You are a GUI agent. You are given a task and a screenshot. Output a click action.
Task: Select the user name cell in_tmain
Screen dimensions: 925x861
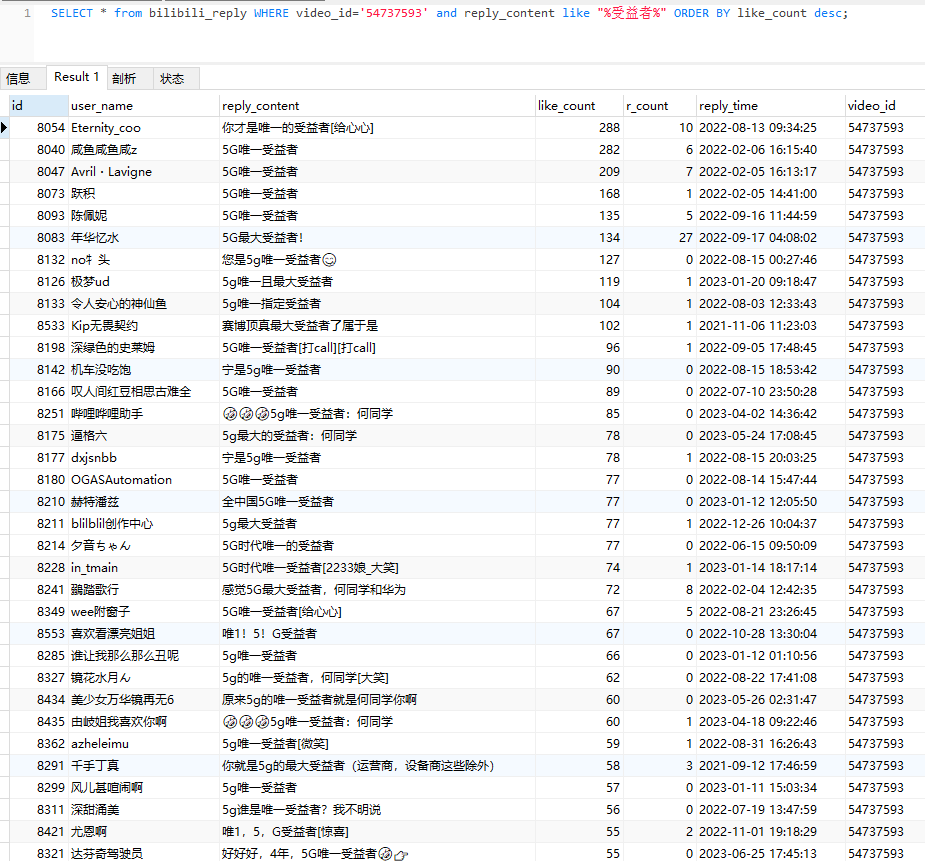pyautogui.click(x=144, y=567)
